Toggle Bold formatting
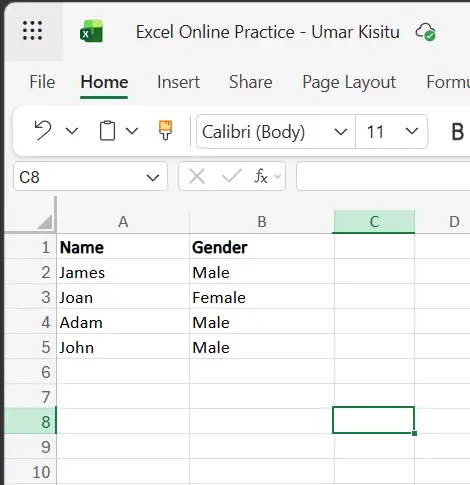This screenshot has height=485, width=470. point(457,132)
